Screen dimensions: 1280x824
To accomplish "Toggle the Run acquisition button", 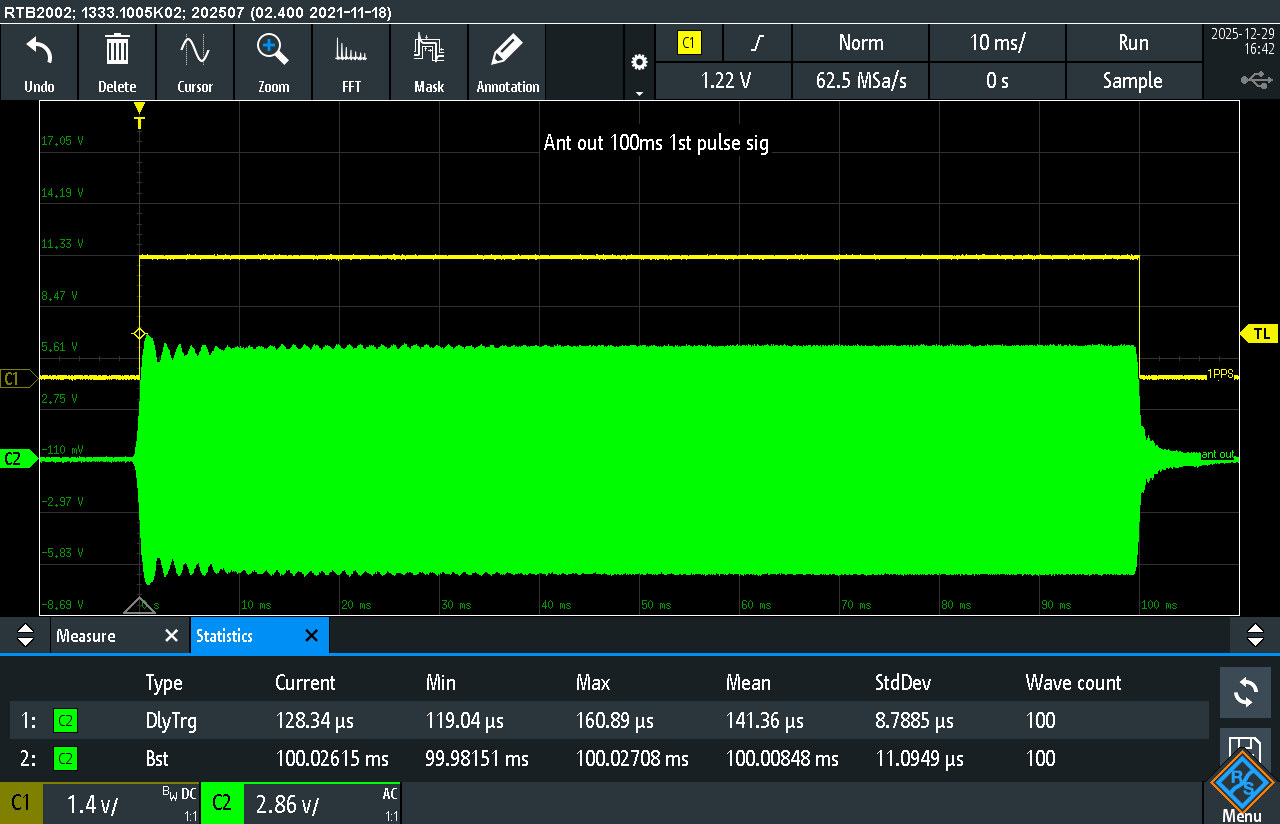I will tap(1132, 43).
